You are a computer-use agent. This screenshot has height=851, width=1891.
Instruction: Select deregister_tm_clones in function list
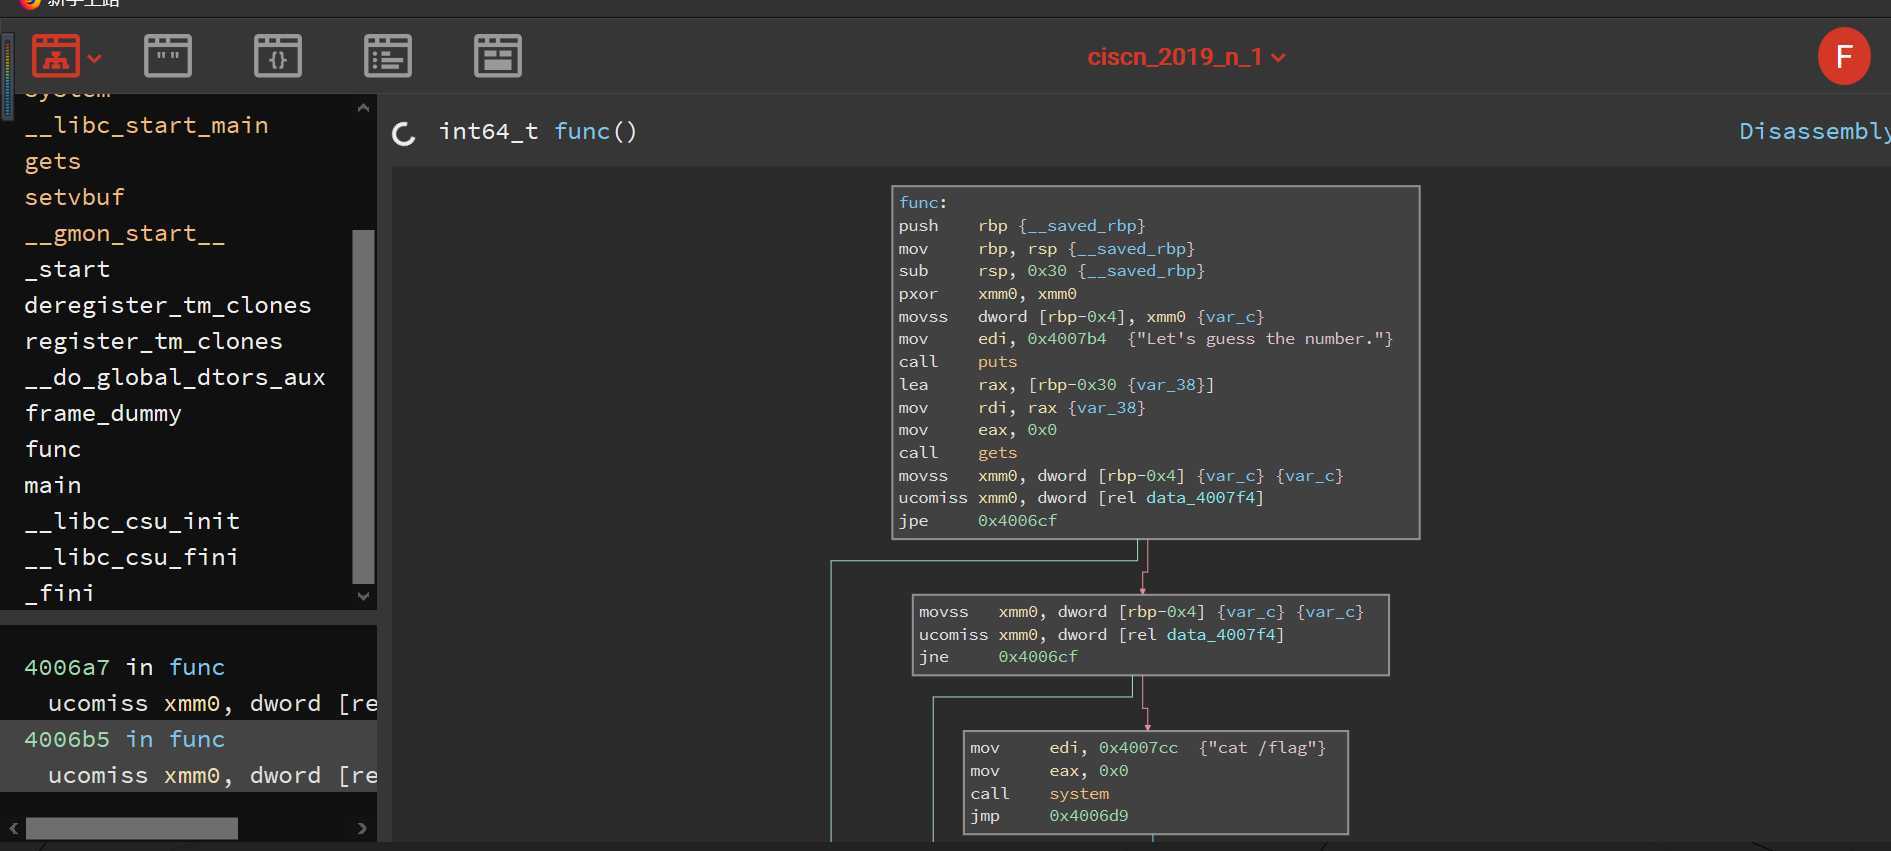pos(168,305)
